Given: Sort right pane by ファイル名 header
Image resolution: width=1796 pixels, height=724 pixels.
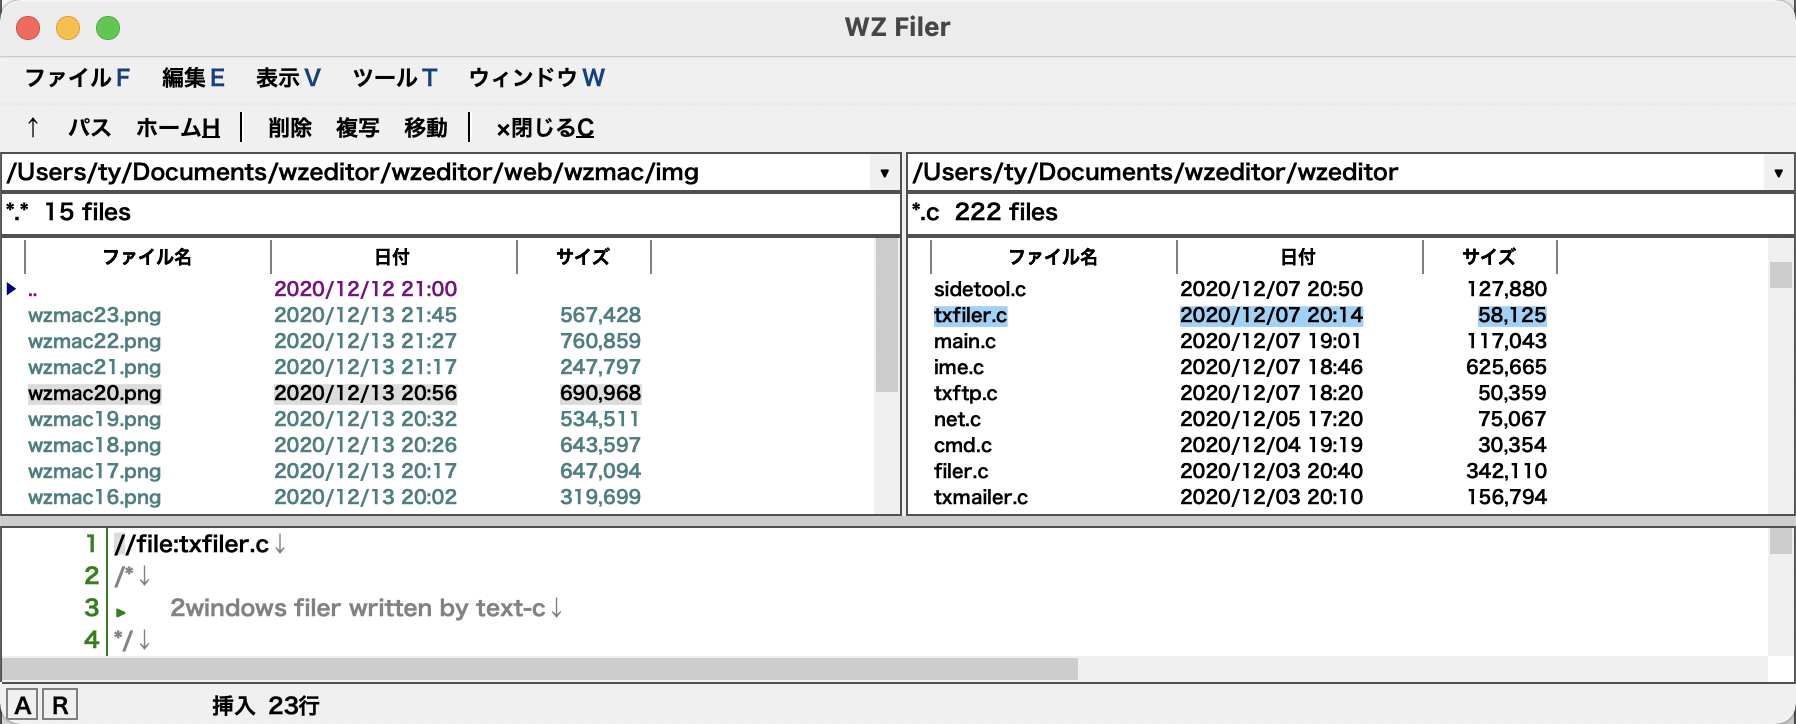Looking at the screenshot, I should coord(1053,257).
